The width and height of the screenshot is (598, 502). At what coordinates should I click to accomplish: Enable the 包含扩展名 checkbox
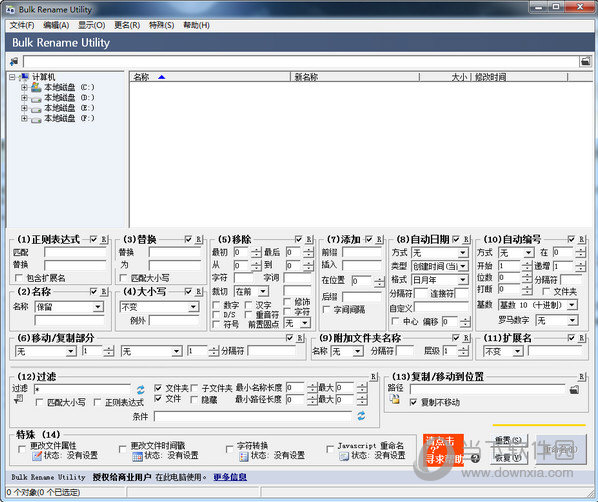click(18, 278)
